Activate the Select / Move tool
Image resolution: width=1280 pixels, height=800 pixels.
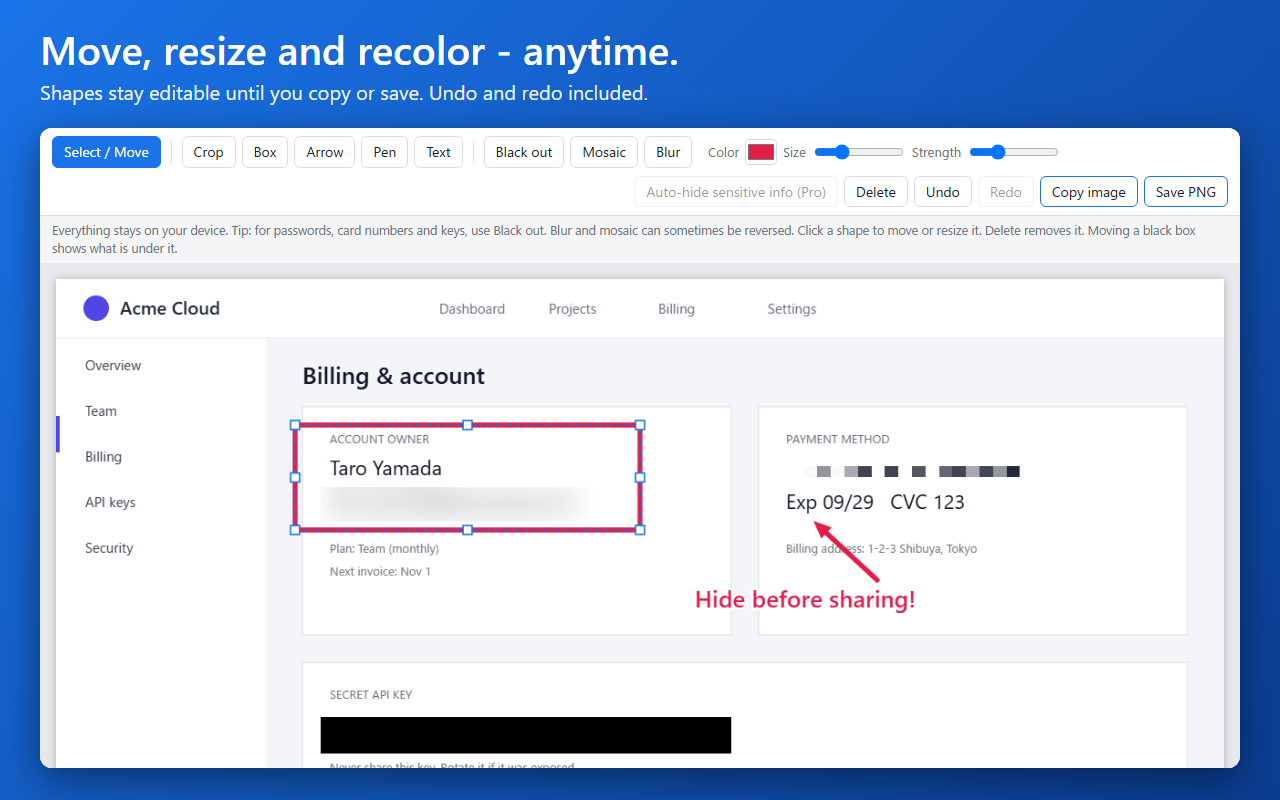click(106, 152)
